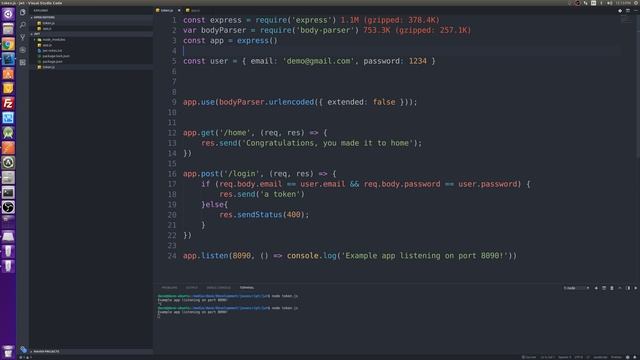Open FileZilla from the launcher

(8, 103)
